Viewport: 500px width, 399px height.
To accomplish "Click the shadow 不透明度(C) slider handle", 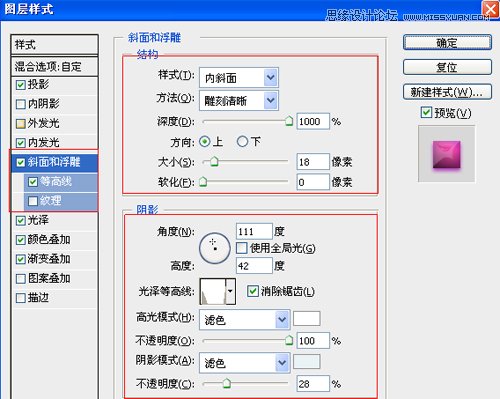I will [x=227, y=384].
